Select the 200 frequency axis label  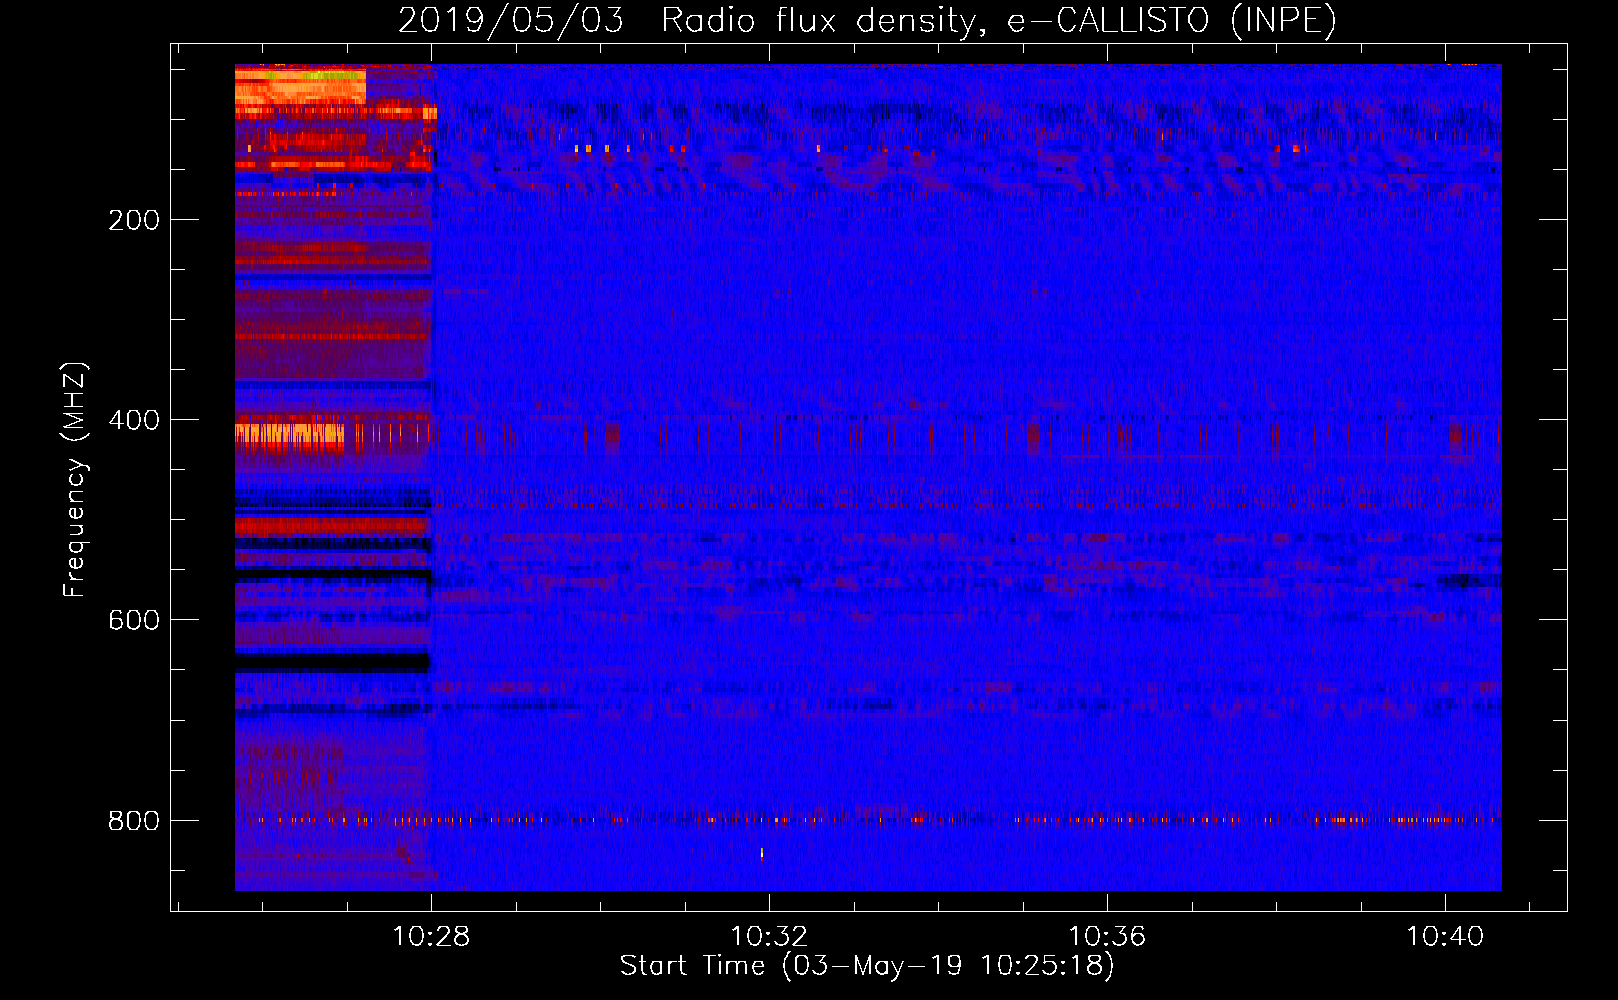click(134, 220)
